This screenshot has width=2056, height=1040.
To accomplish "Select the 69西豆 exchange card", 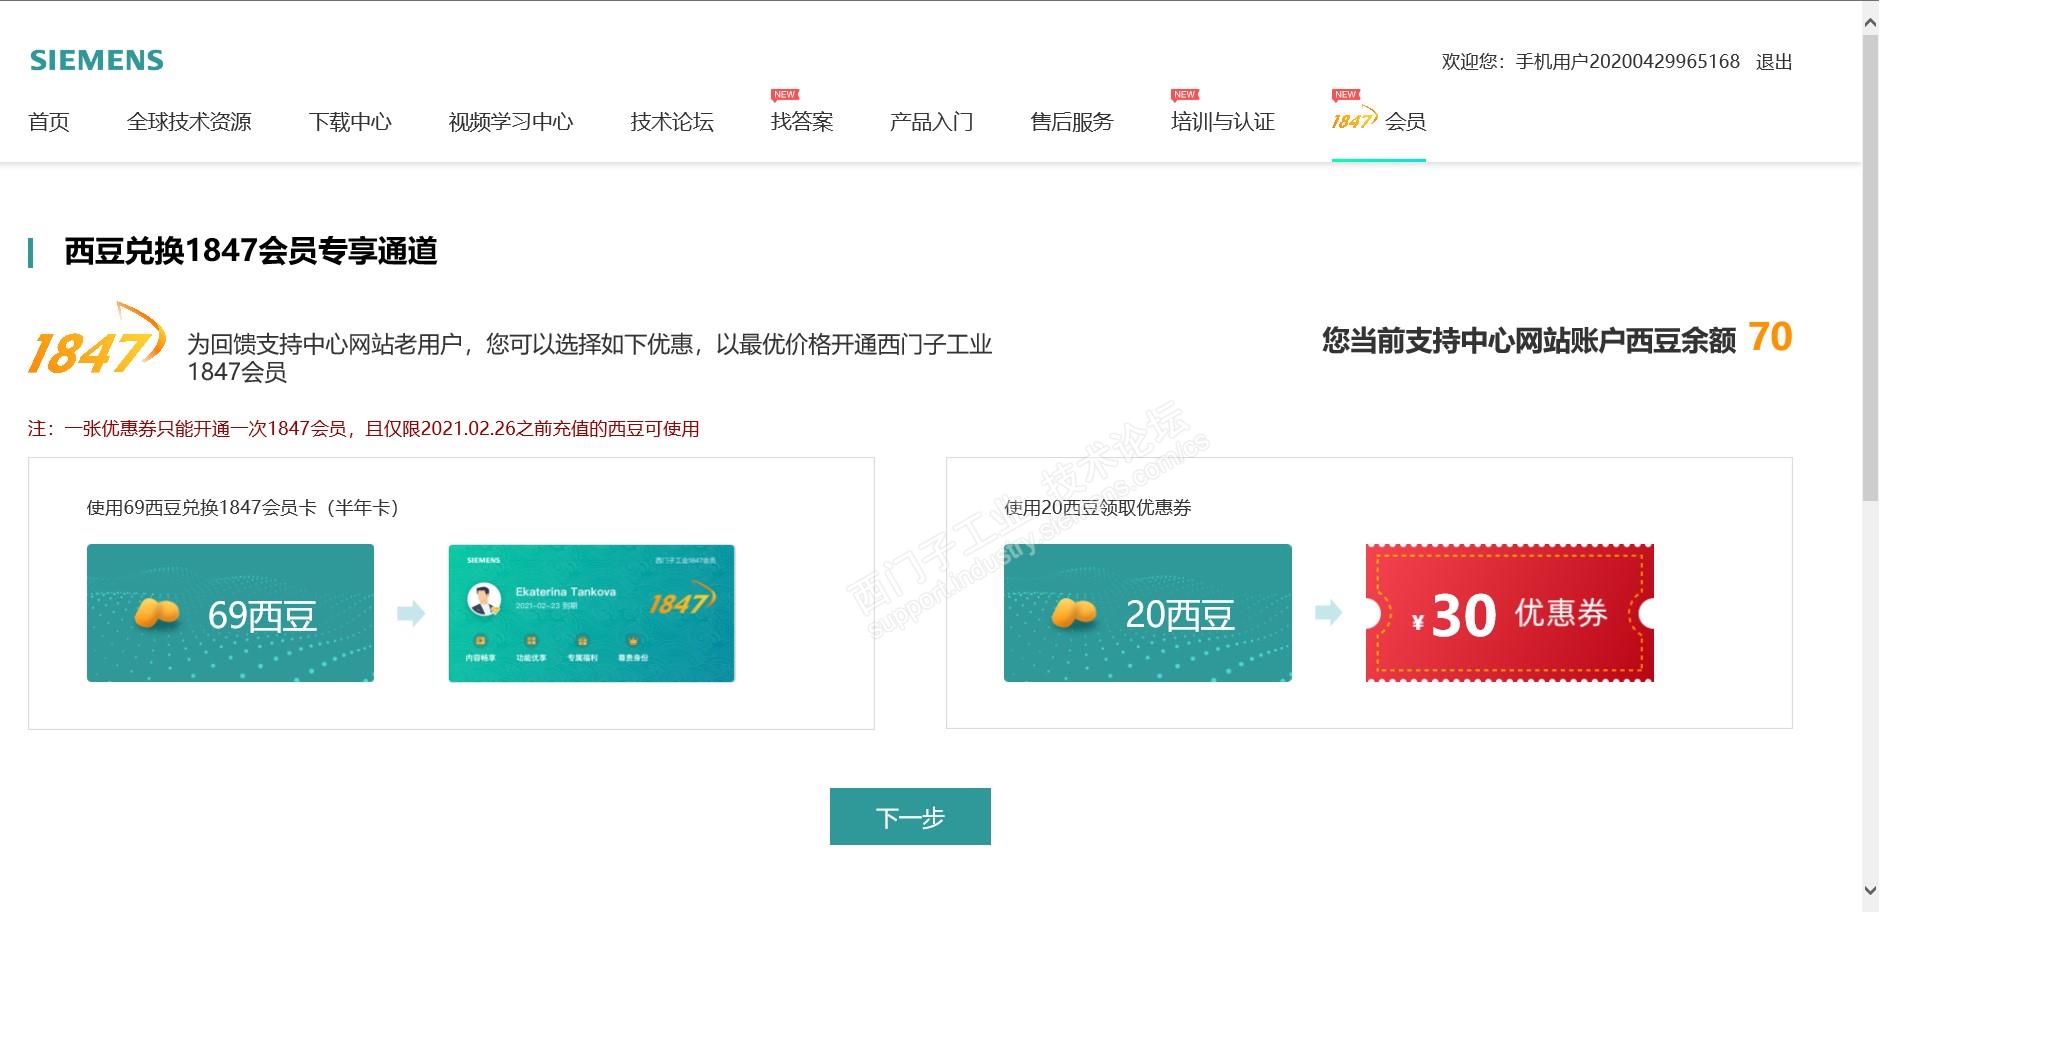I will [230, 613].
